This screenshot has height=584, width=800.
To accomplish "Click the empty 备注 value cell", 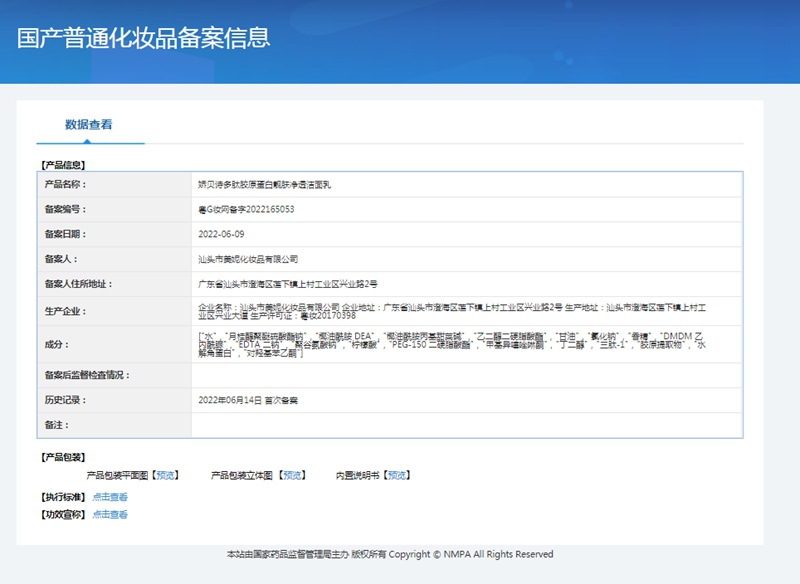I will (x=467, y=425).
